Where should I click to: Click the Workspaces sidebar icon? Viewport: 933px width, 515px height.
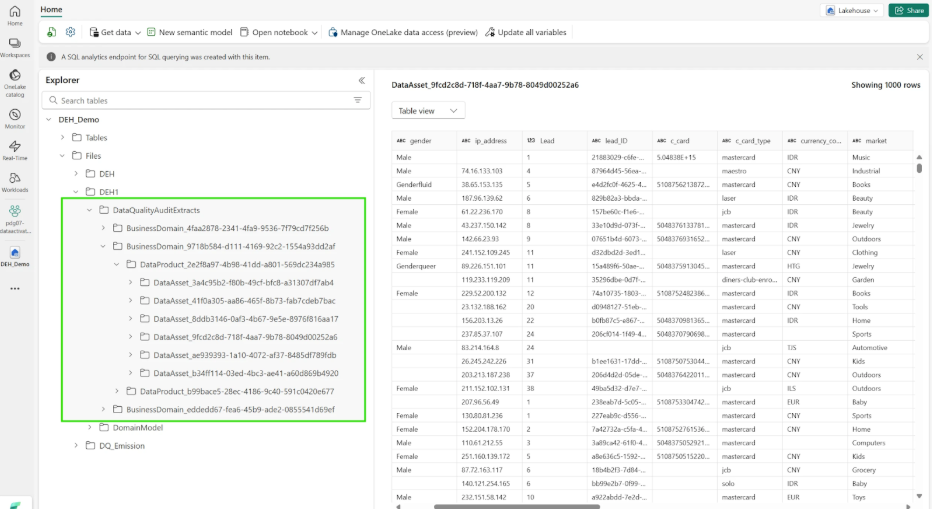15,46
